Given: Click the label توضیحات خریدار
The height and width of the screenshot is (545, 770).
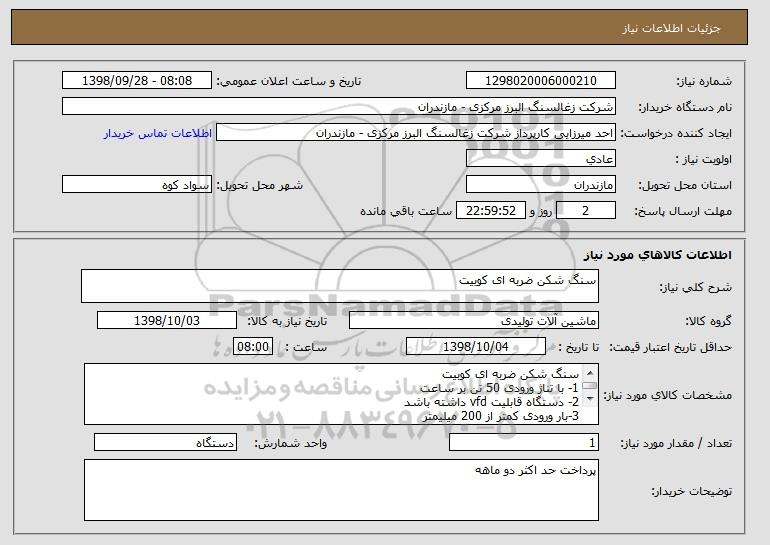Looking at the screenshot, I should click(691, 491).
